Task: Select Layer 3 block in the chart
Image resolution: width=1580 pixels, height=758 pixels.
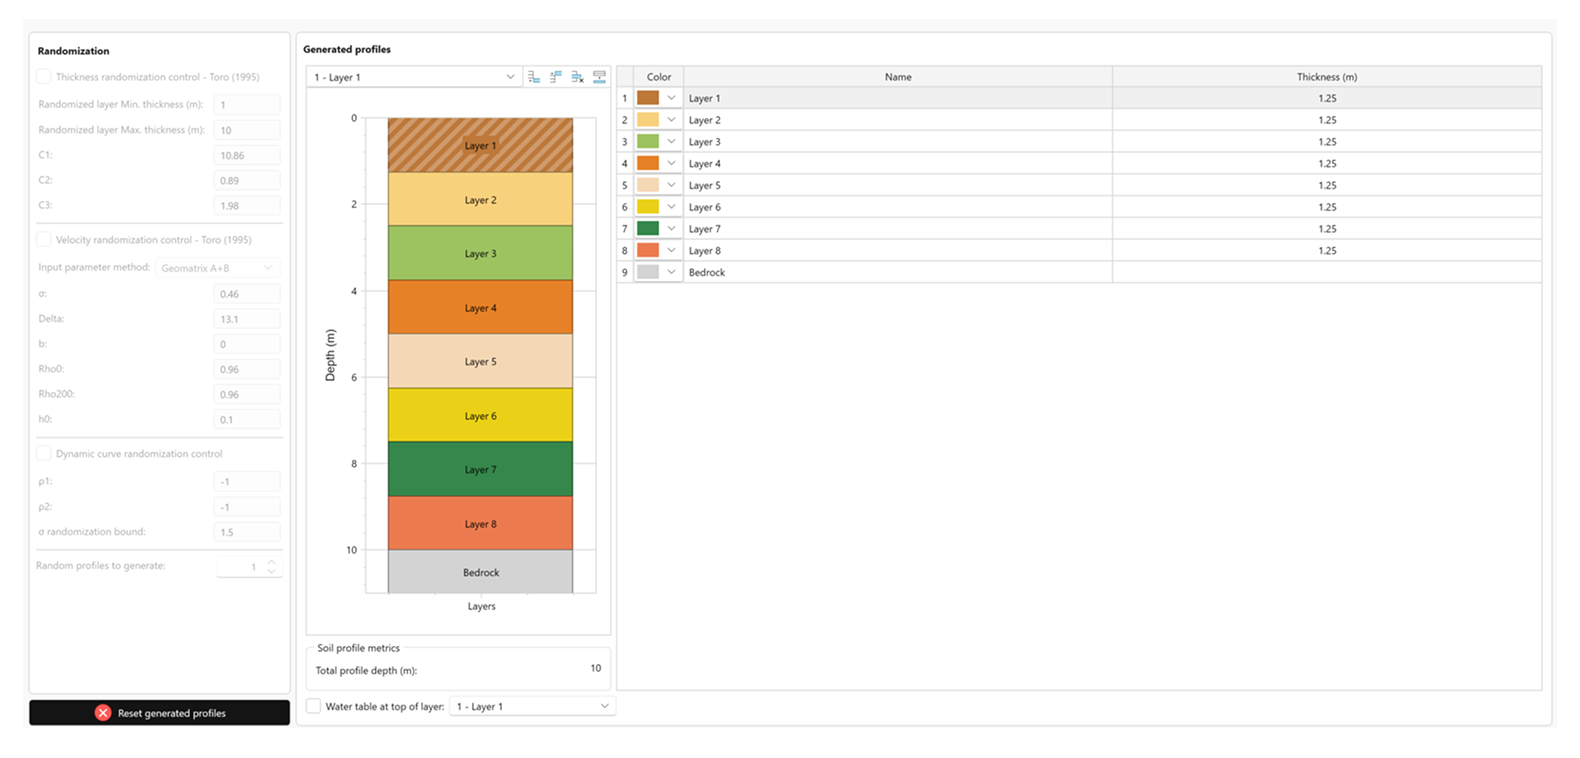Action: (x=480, y=253)
